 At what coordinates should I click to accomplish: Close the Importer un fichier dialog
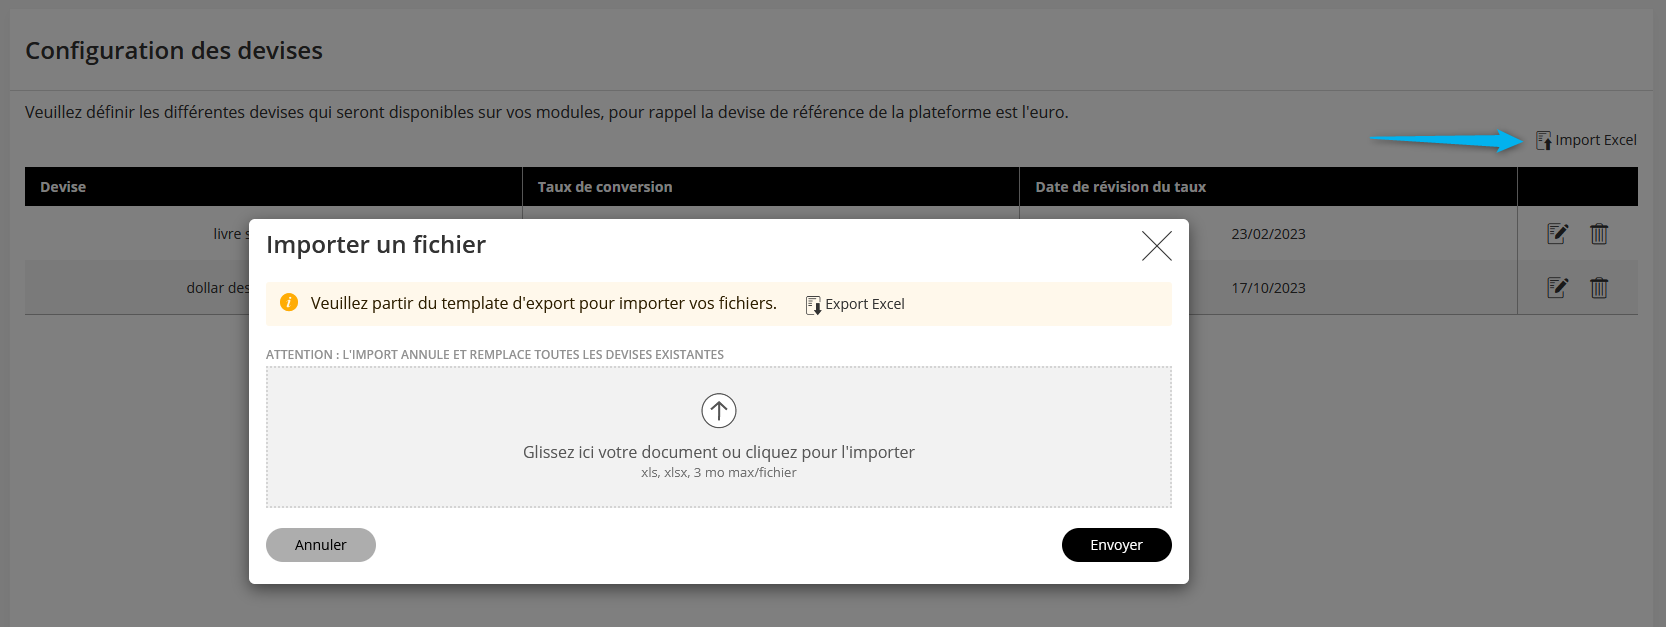click(x=1156, y=246)
